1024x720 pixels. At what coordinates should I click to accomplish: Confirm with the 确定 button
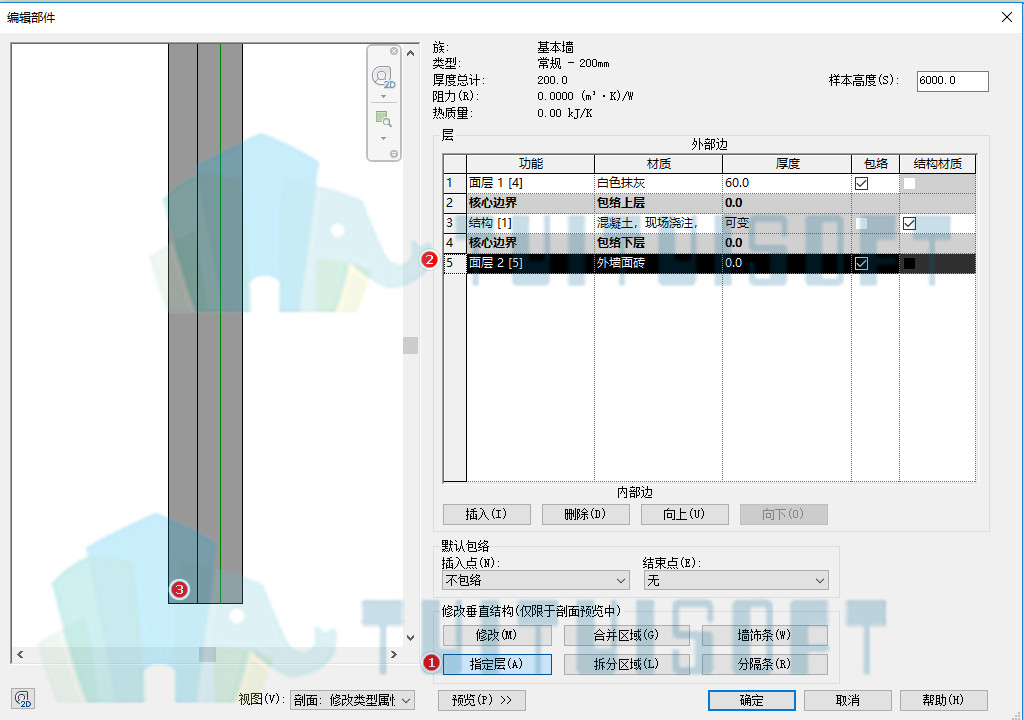[752, 700]
